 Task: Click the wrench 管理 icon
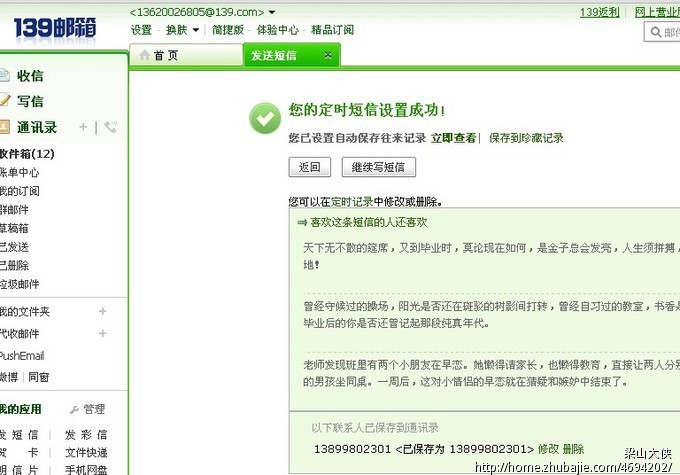(74, 409)
